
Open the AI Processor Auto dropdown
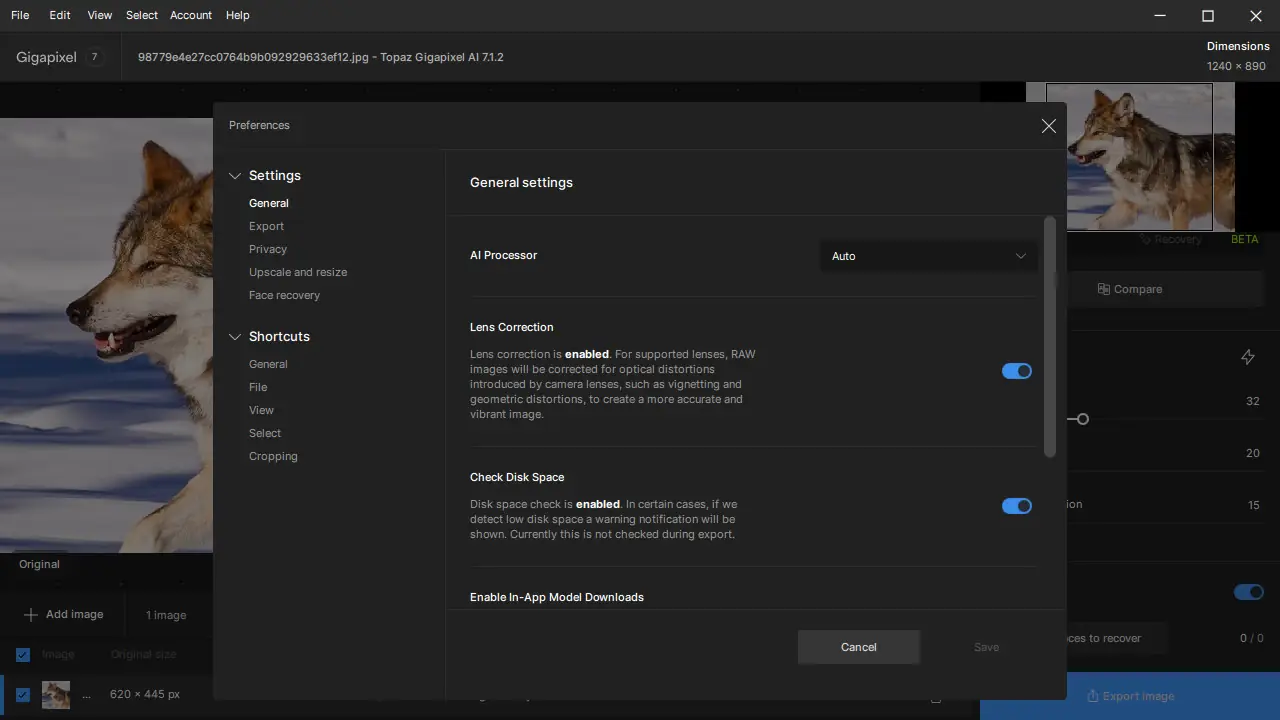(x=928, y=256)
